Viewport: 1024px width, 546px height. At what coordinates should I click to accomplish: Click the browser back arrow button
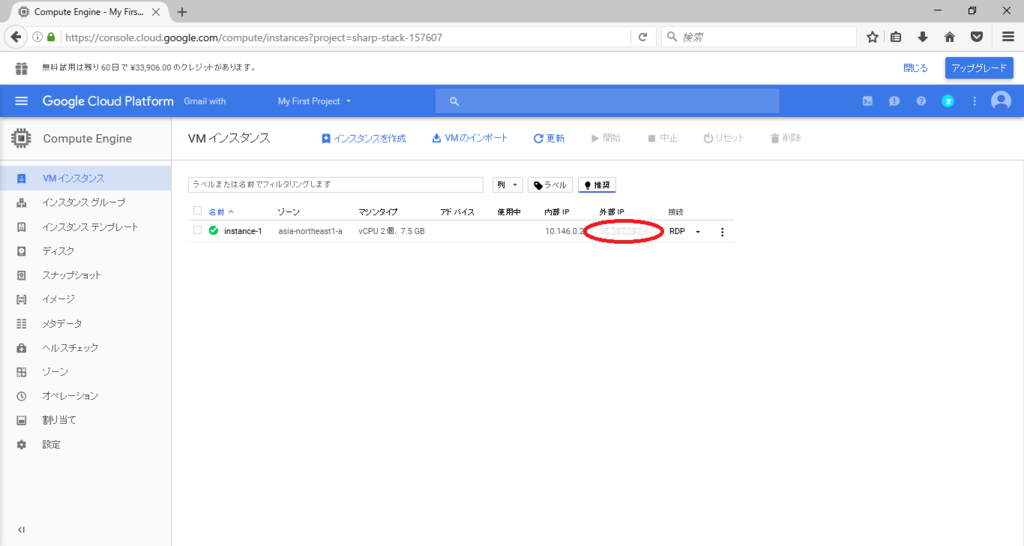pos(16,37)
